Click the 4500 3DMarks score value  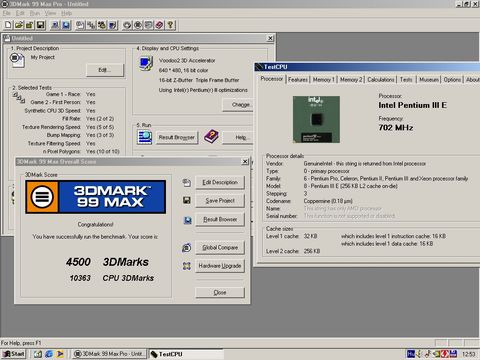pyautogui.click(x=78, y=262)
